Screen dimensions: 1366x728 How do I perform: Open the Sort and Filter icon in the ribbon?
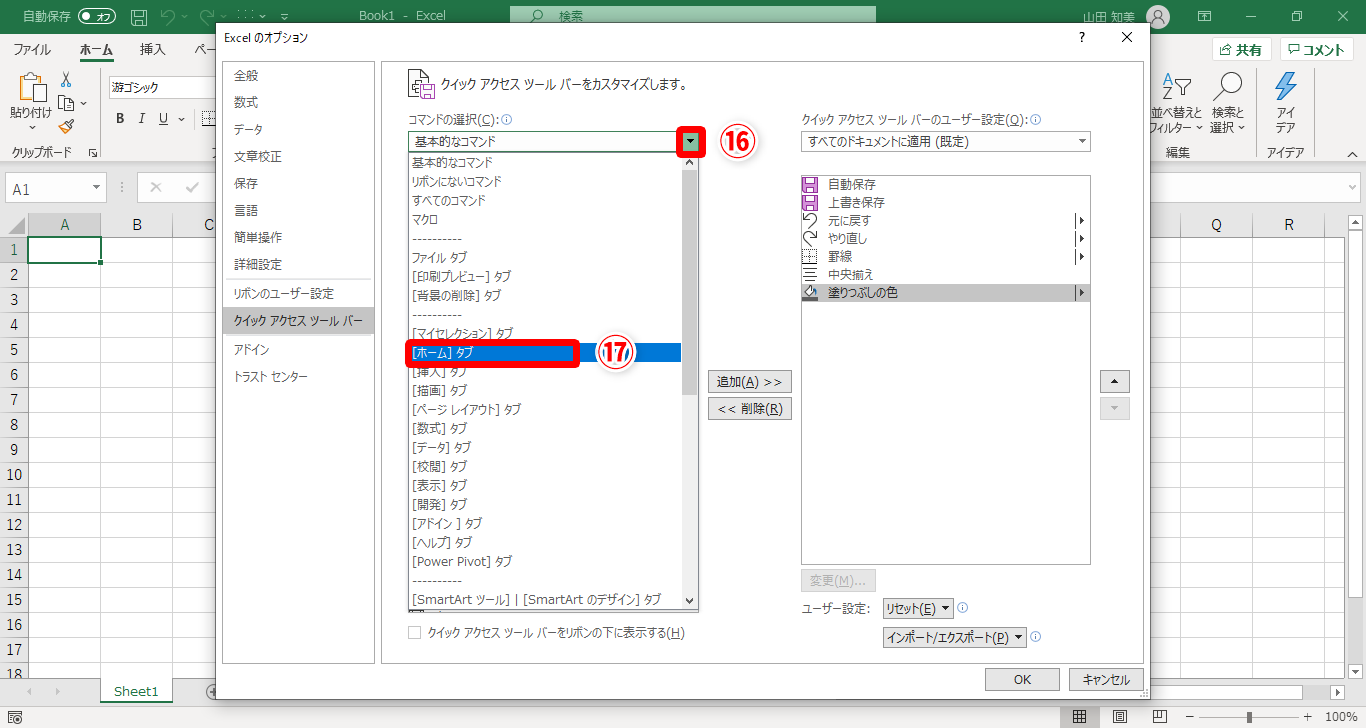coord(1176,86)
